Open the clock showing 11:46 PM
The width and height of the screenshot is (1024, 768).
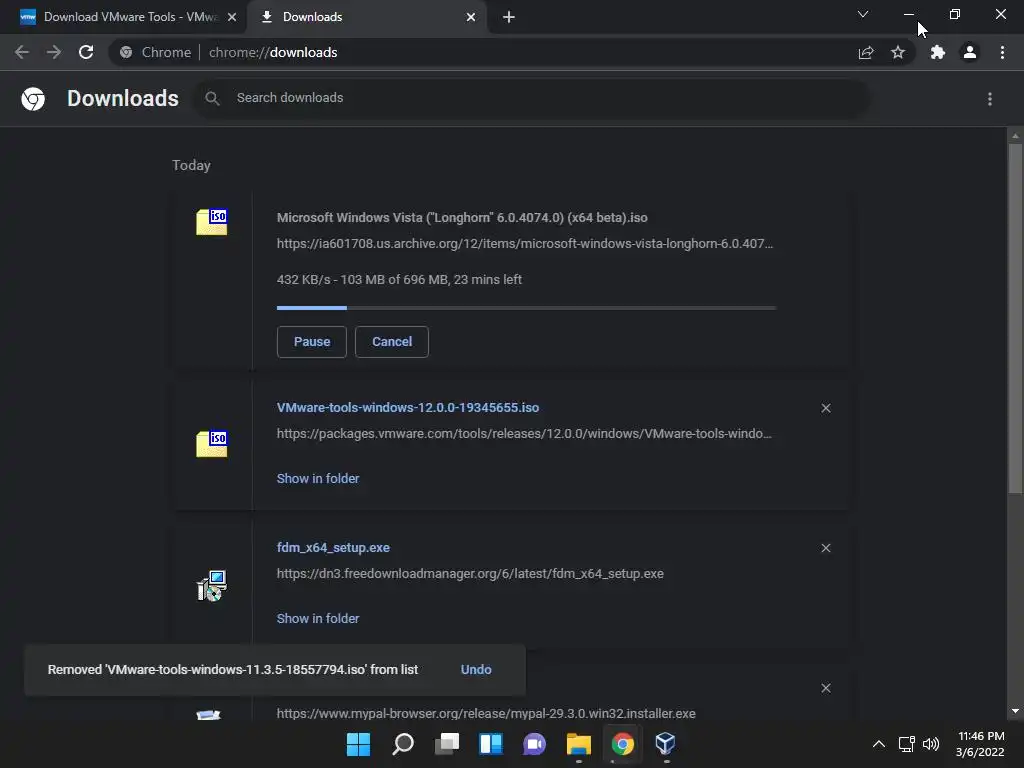(980, 744)
